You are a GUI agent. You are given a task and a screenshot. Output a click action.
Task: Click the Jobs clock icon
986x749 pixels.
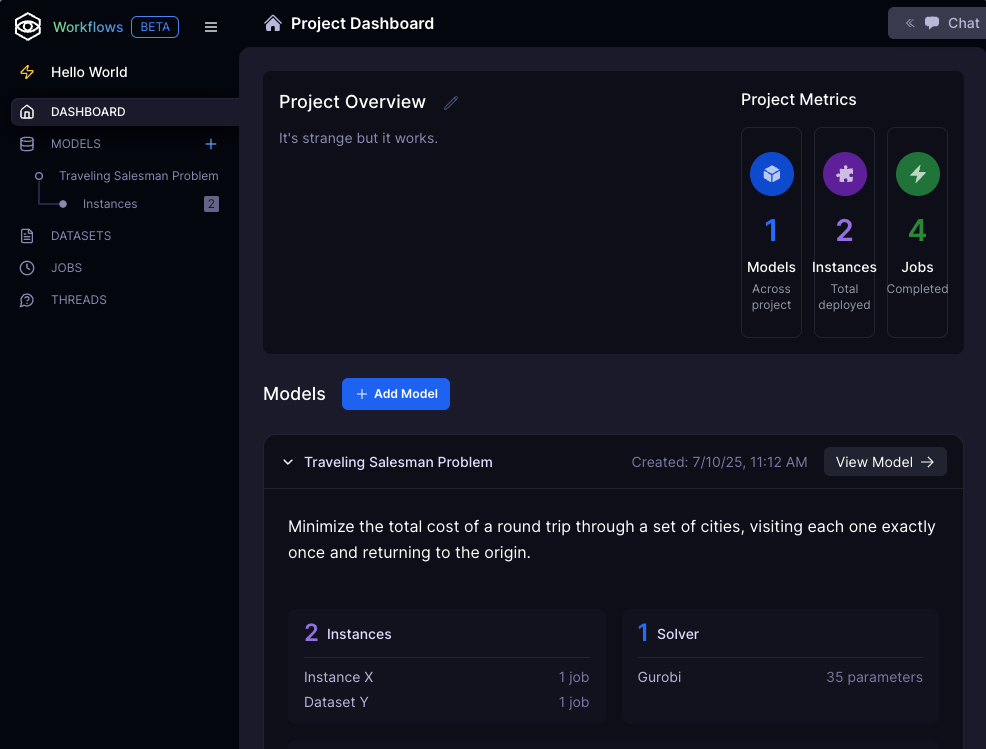[x=27, y=268]
